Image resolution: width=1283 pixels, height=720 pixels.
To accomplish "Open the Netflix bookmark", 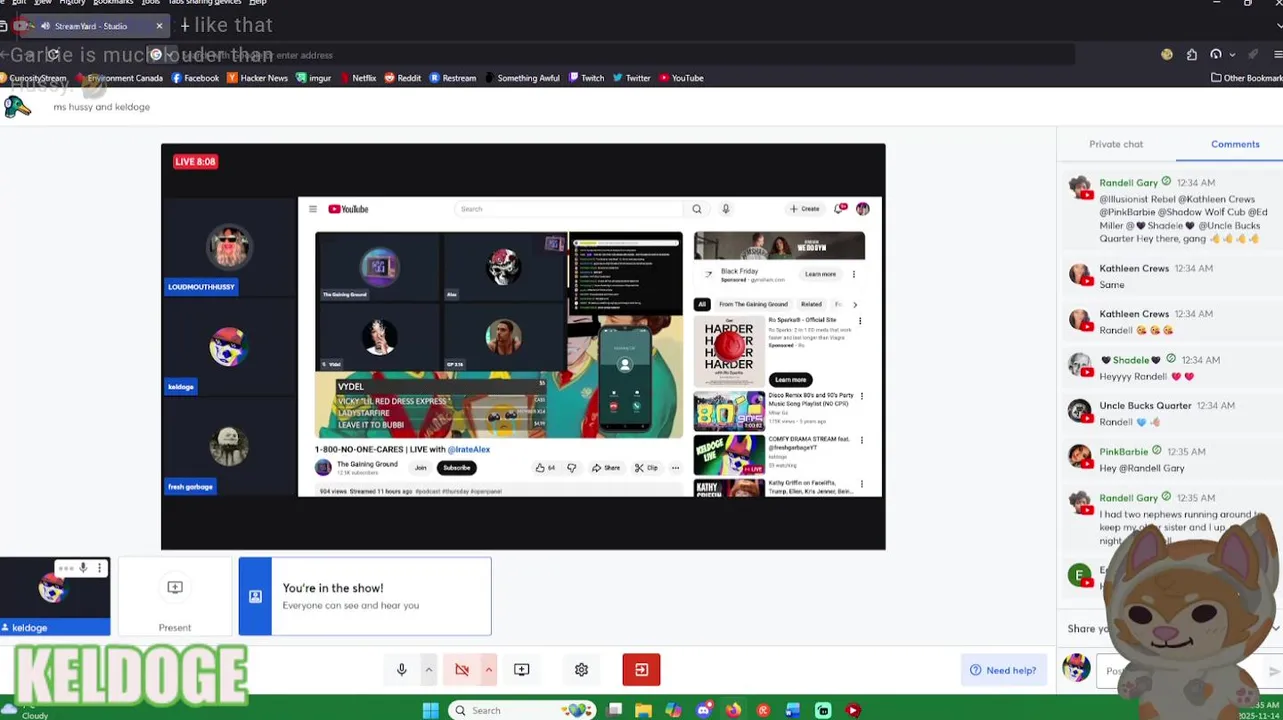I will (x=357, y=78).
